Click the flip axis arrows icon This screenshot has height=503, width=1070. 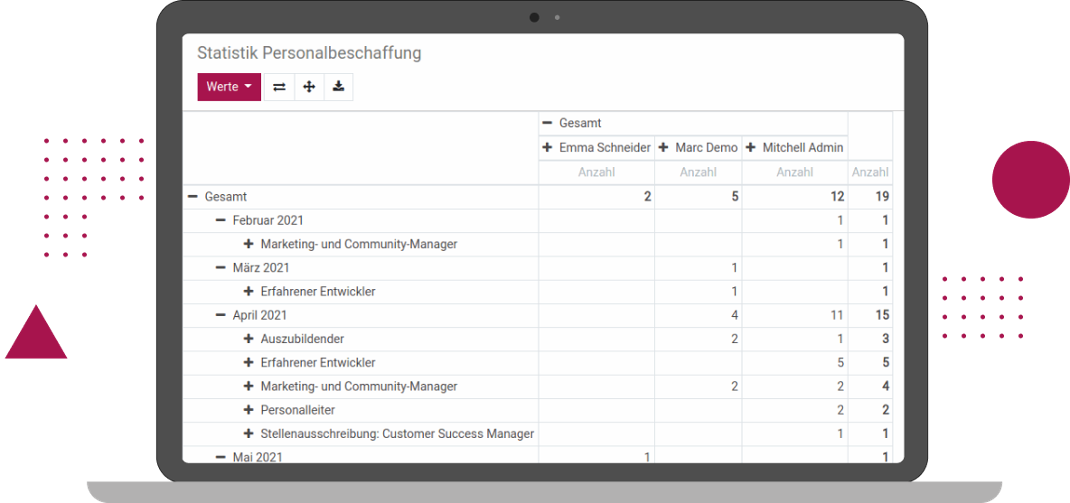pyautogui.click(x=279, y=87)
